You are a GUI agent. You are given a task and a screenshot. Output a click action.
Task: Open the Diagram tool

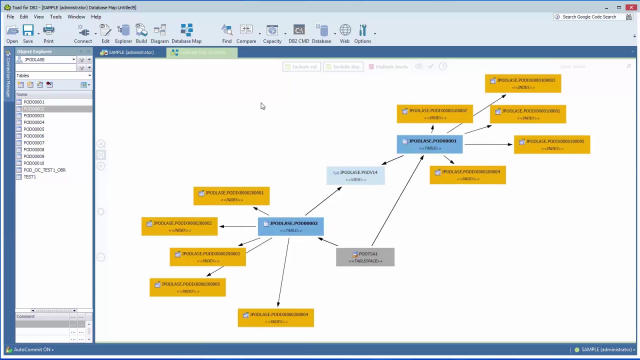point(160,33)
